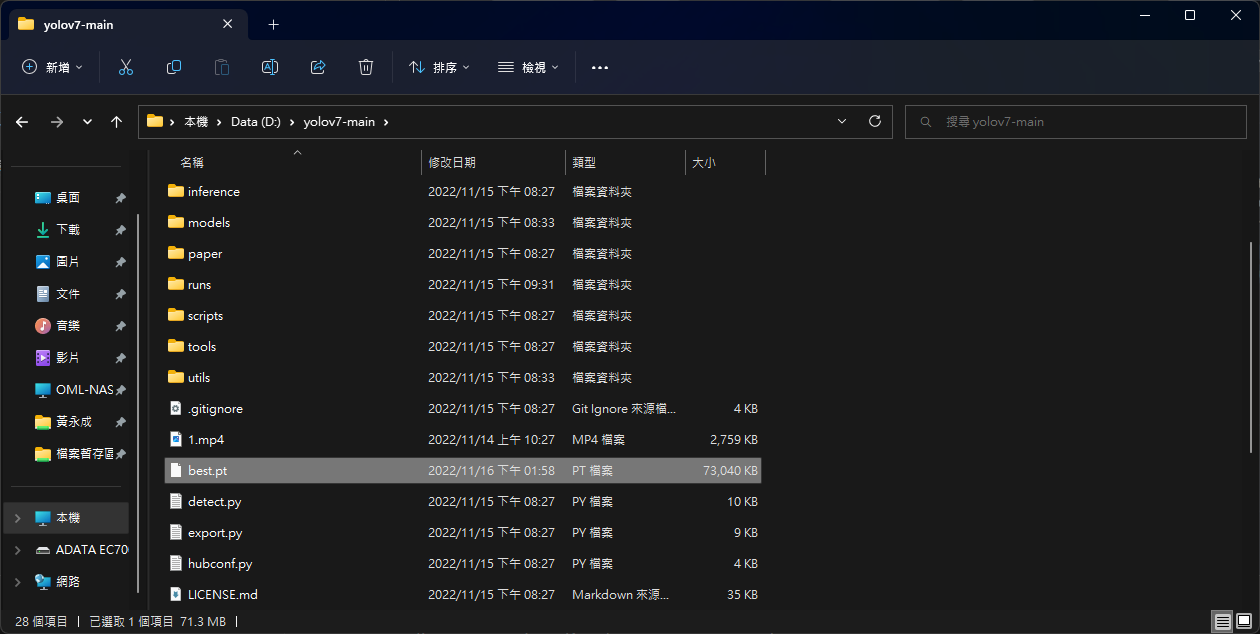Go up one folder level arrow
Image resolution: width=1260 pixels, height=634 pixels.
click(116, 121)
